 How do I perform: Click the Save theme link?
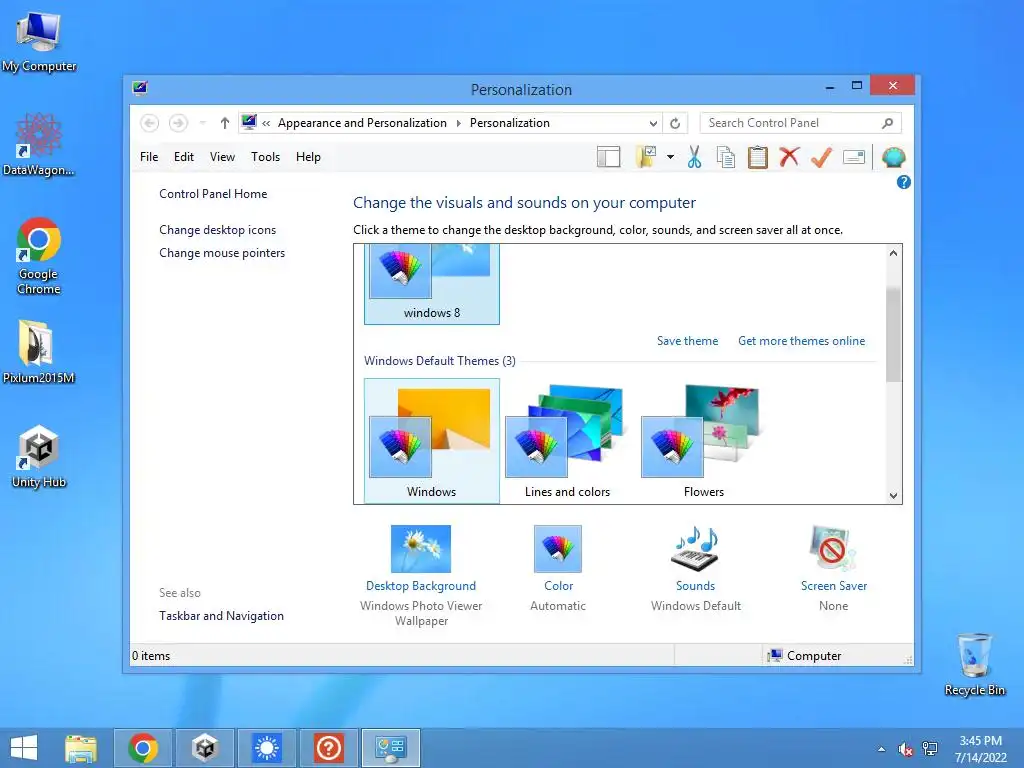[x=687, y=341]
